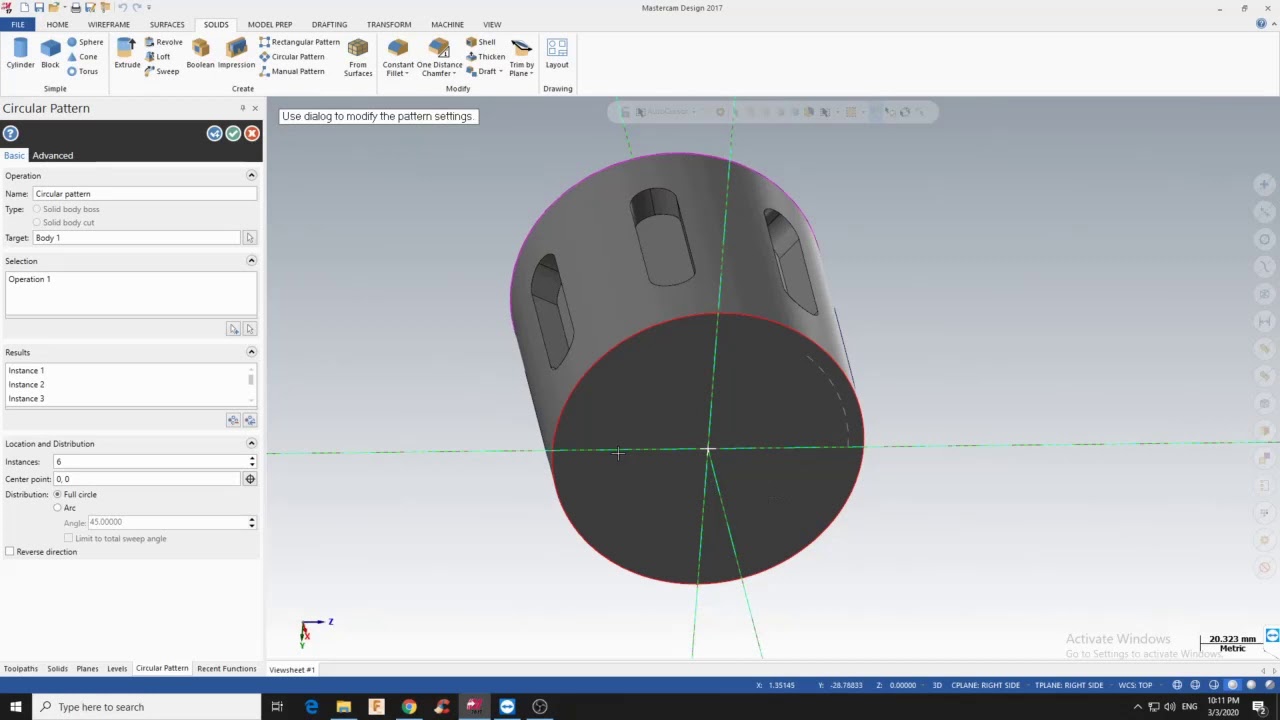Switch to Levels manager tab

tap(117, 669)
